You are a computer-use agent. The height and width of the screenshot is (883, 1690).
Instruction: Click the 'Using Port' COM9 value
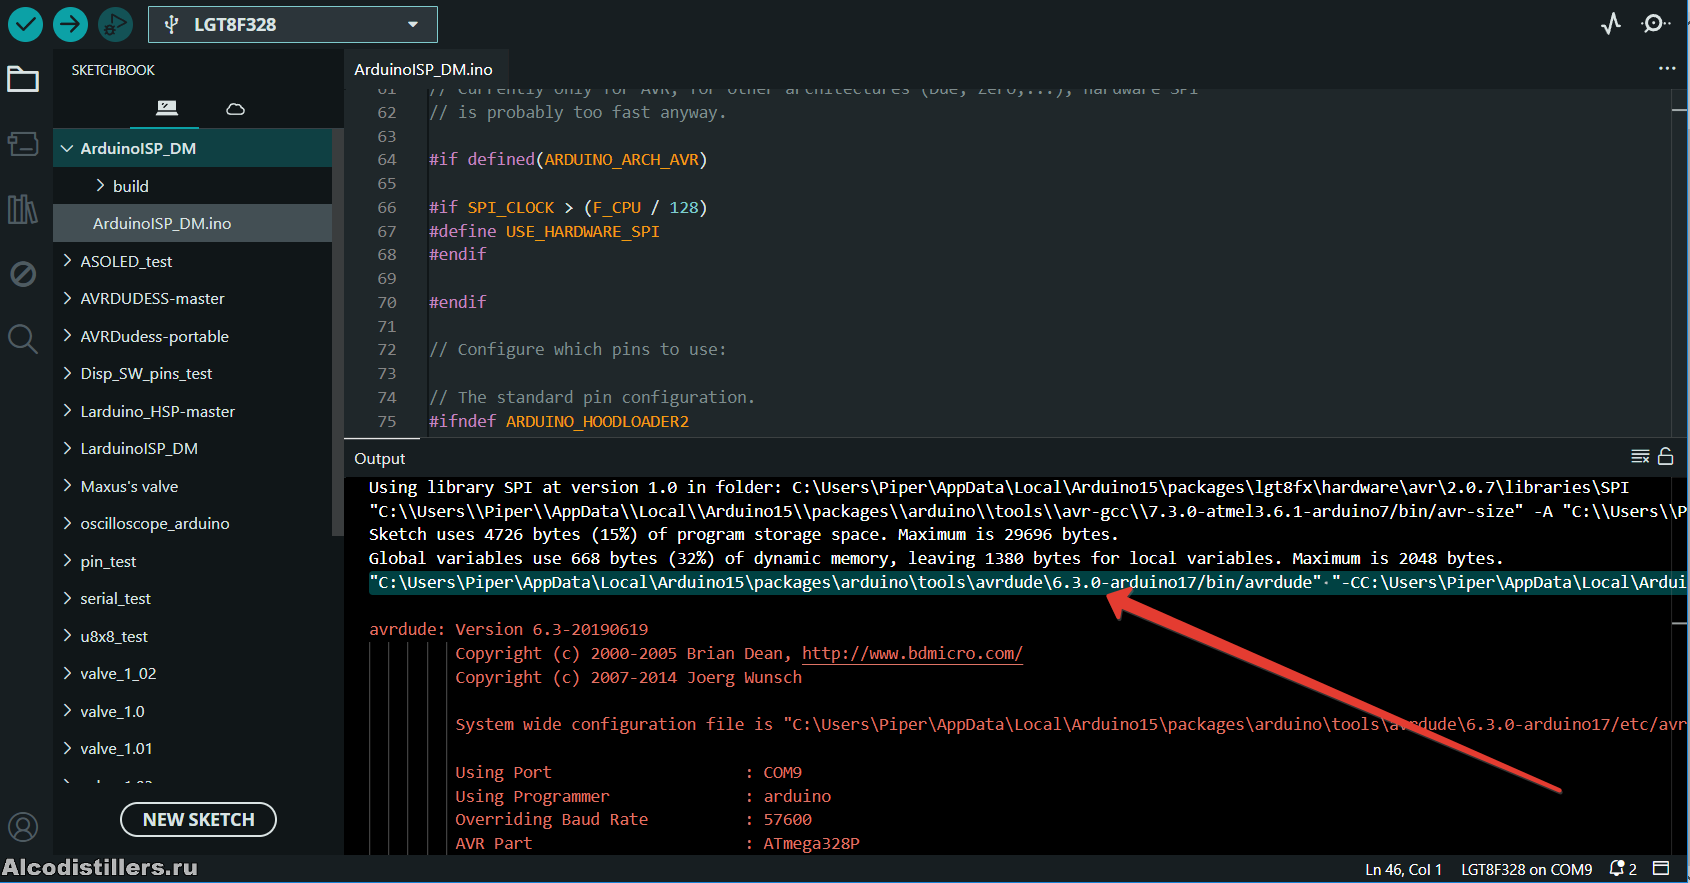[x=783, y=772]
